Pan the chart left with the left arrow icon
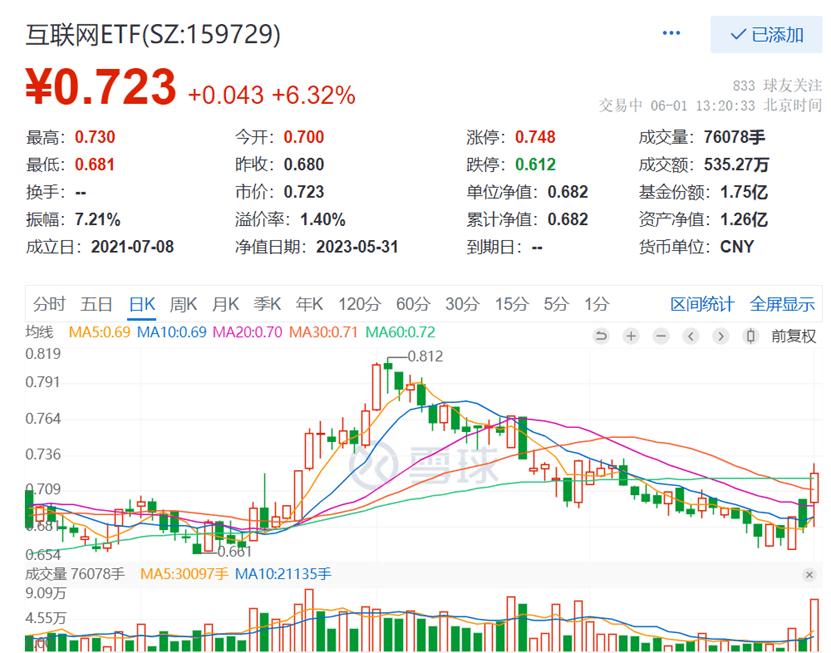The width and height of the screenshot is (831, 653). 690,337
